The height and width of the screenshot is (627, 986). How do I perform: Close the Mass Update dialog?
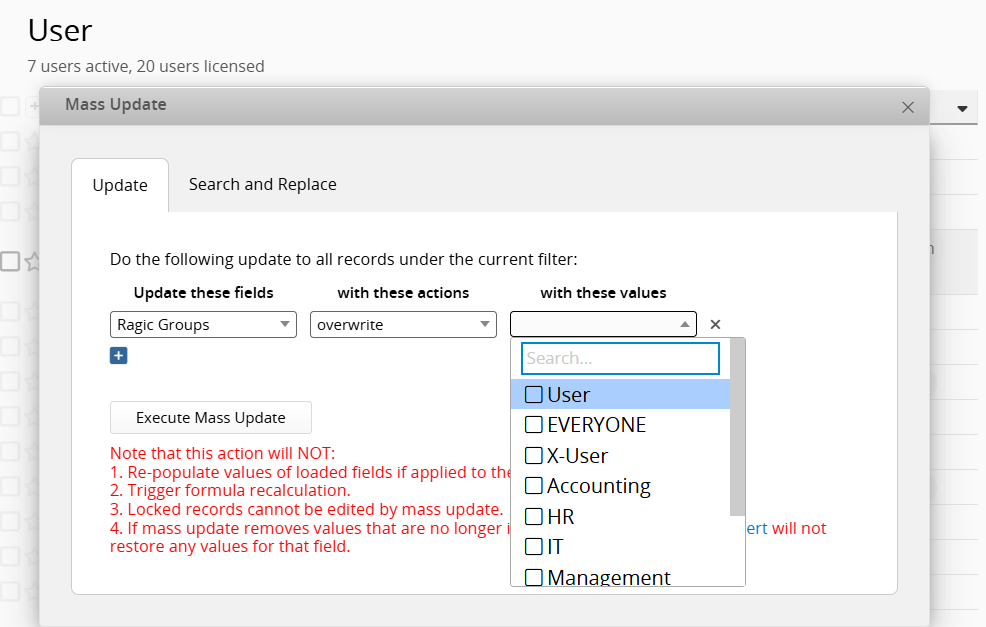[x=907, y=107]
